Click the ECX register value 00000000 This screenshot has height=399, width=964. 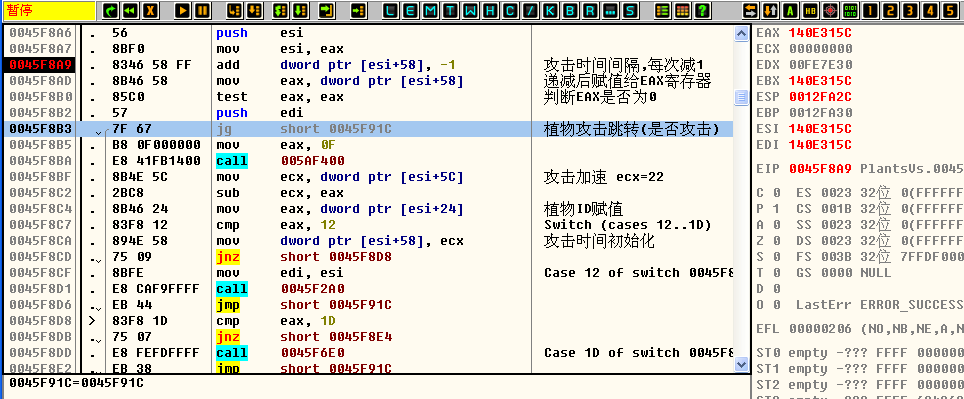[x=821, y=49]
